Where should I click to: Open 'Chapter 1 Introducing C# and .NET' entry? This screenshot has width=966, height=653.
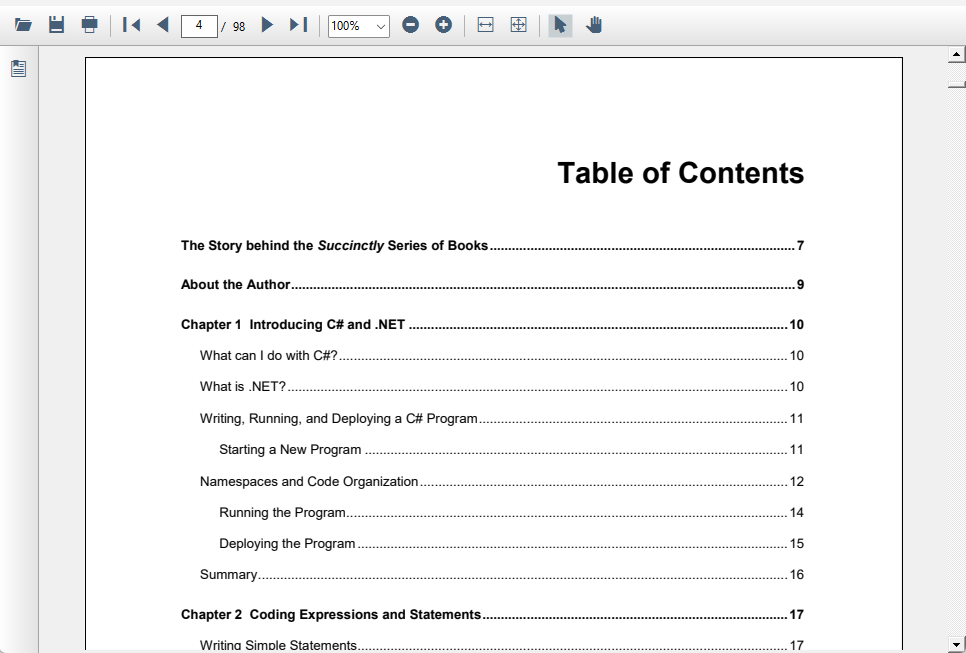[x=492, y=325]
